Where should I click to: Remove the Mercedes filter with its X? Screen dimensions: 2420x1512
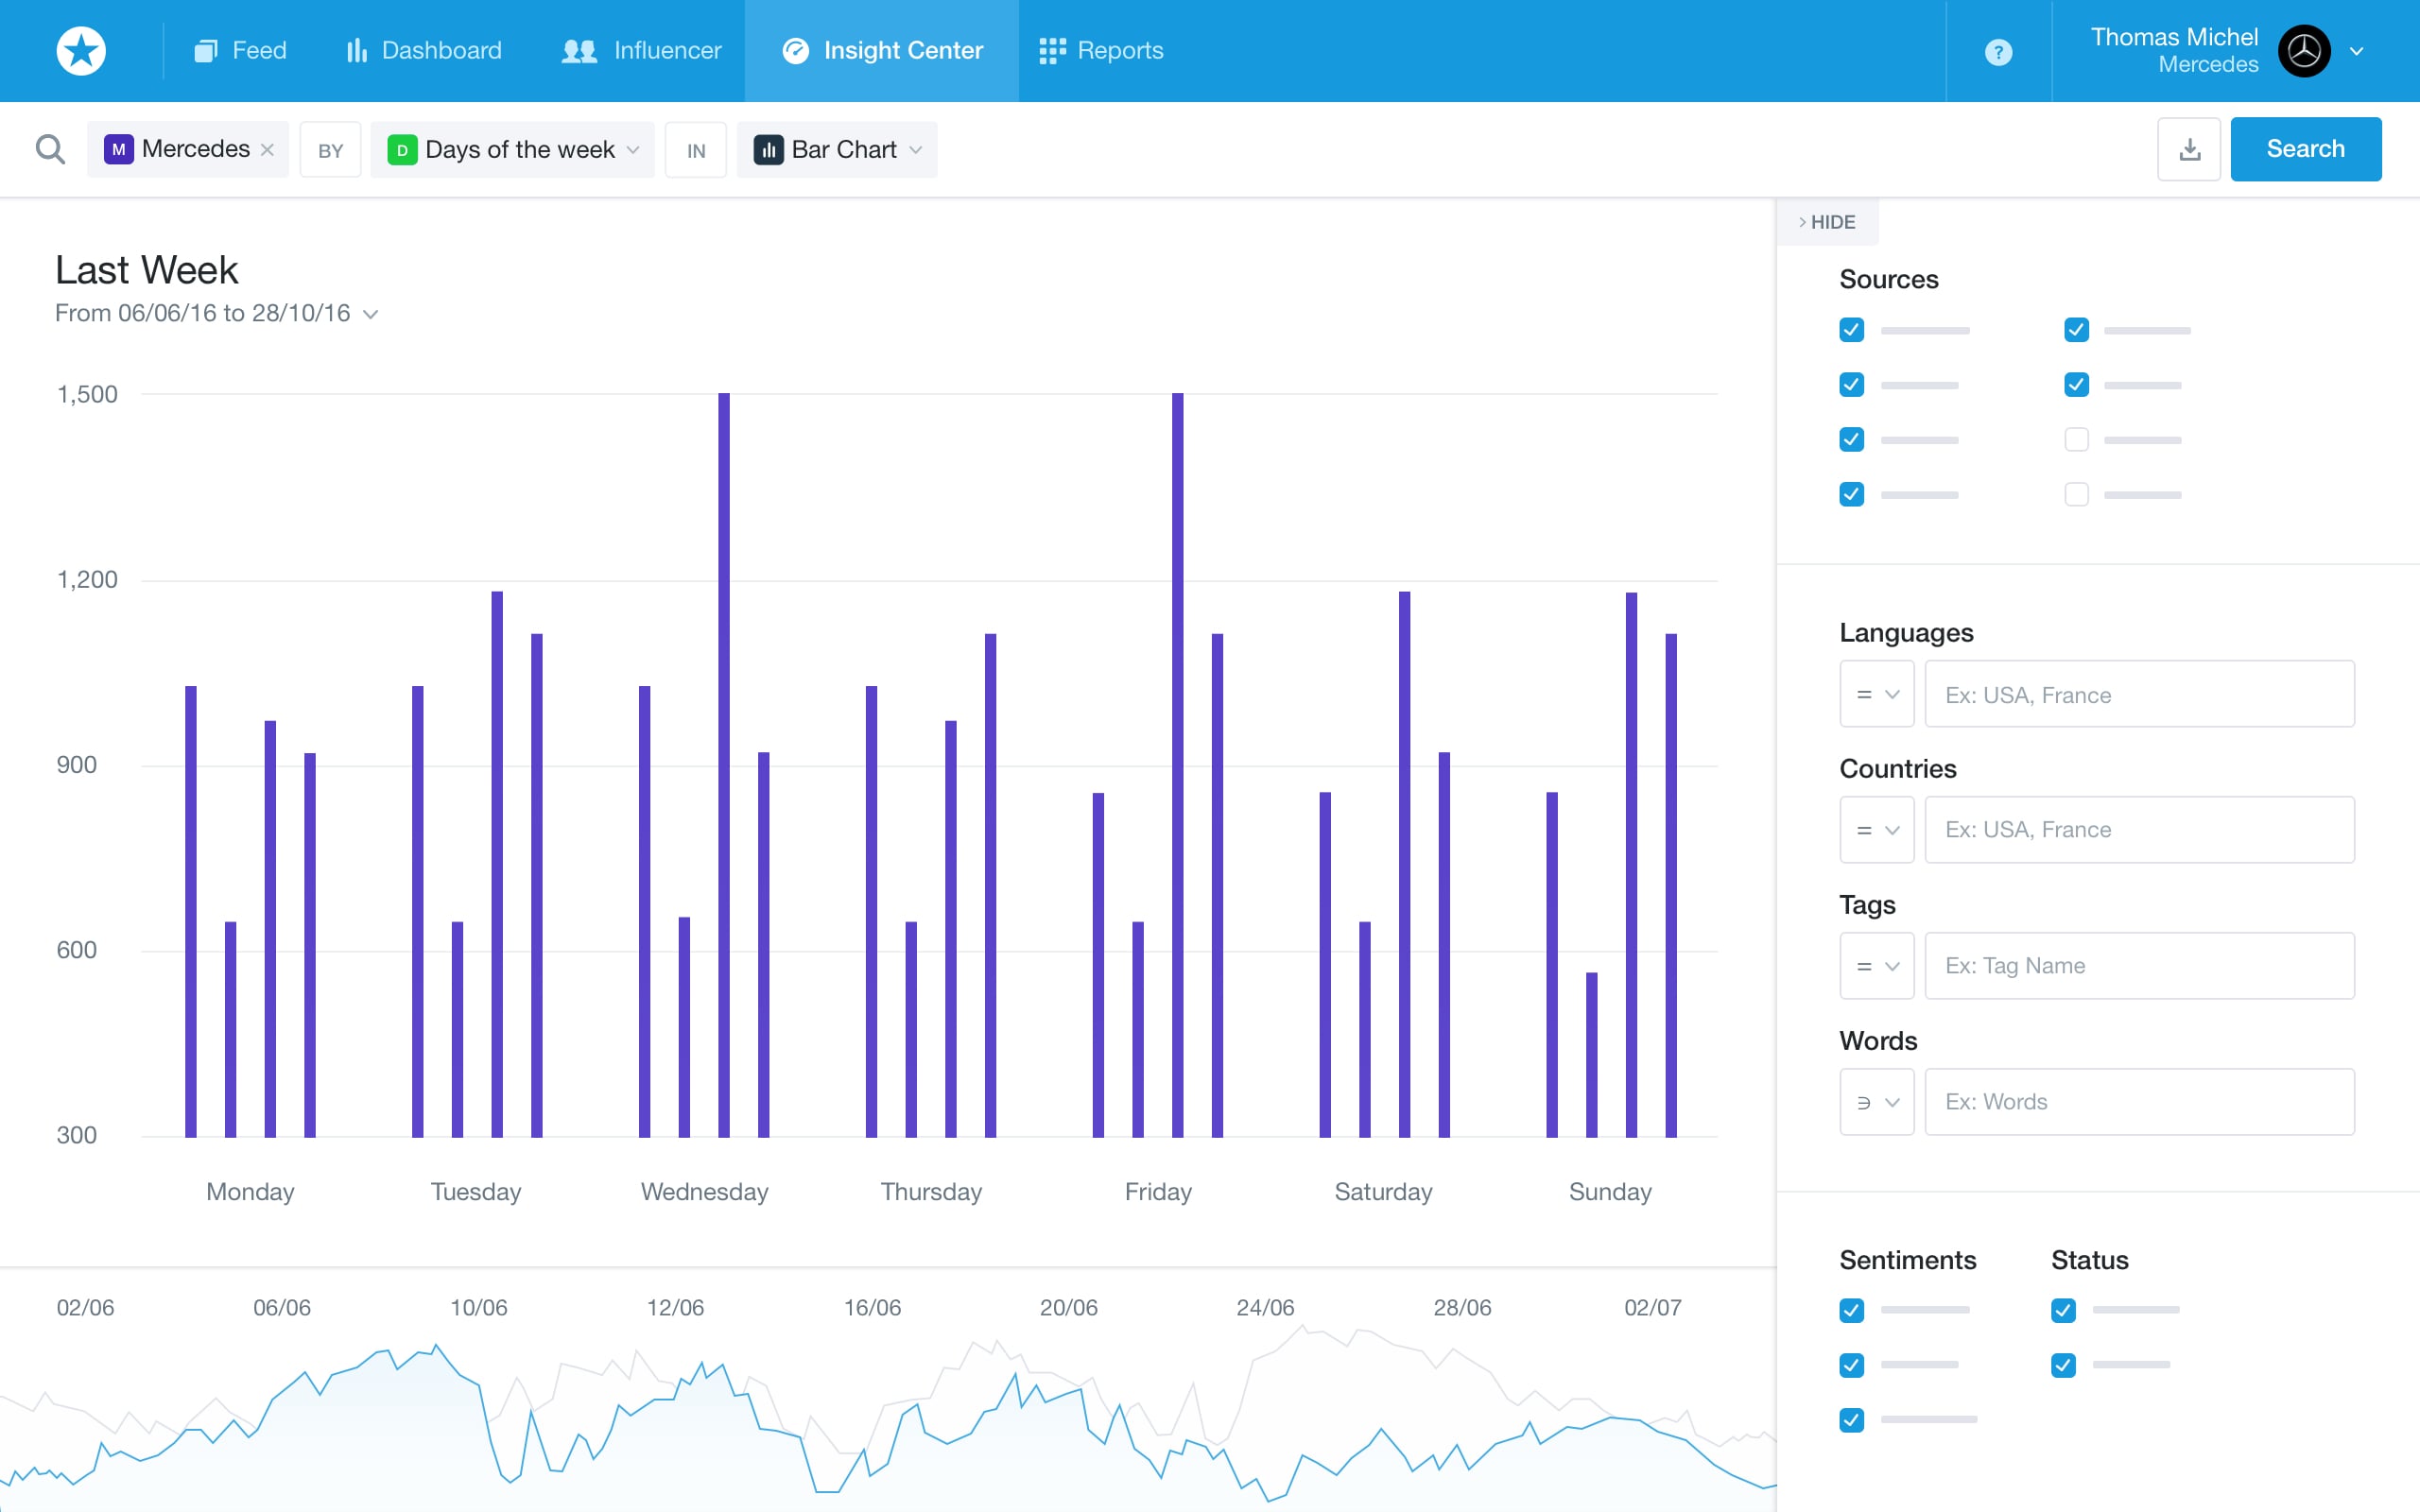[x=267, y=150]
